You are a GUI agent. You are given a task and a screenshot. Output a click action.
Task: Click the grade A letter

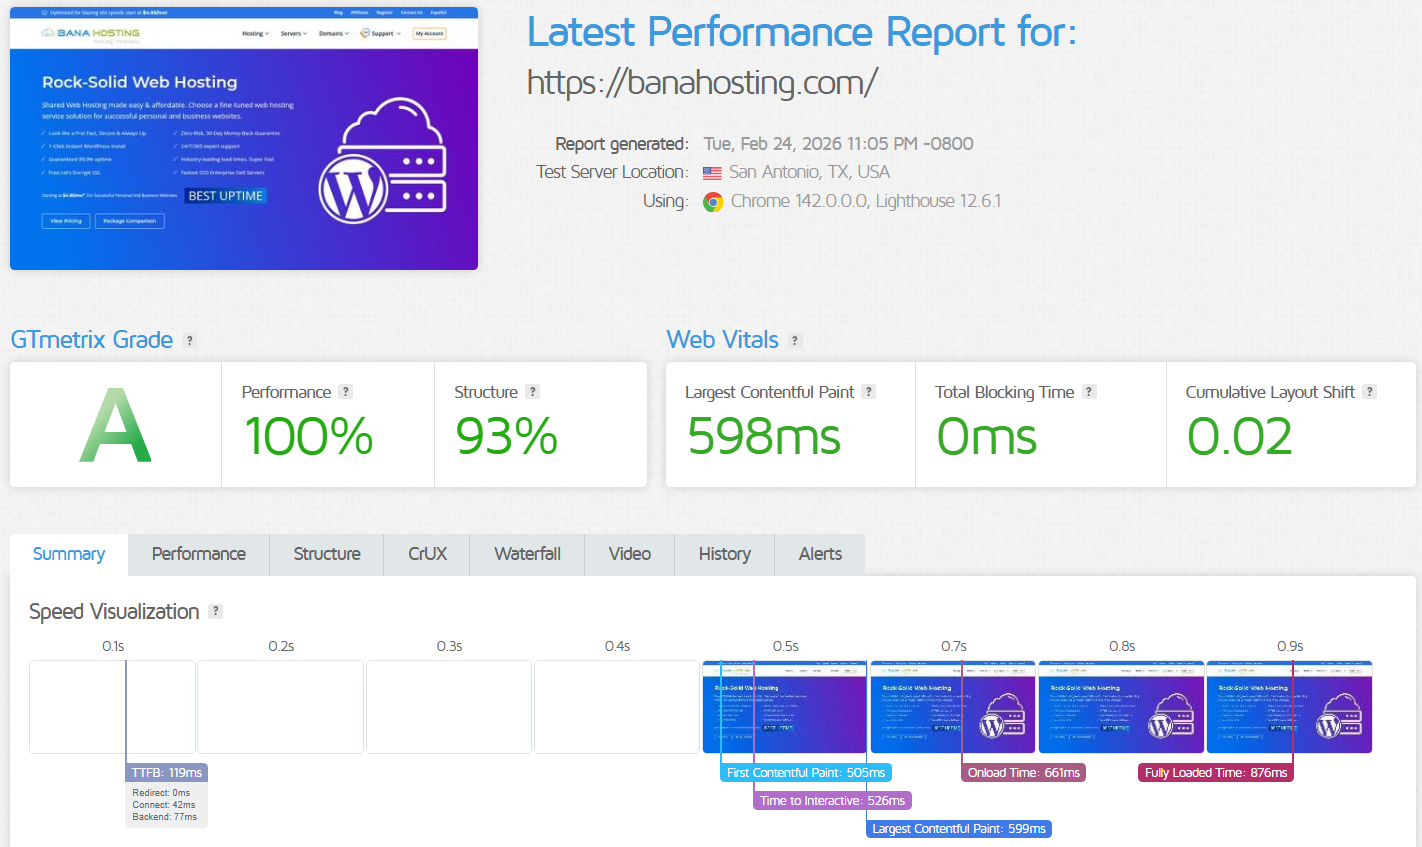tap(116, 426)
